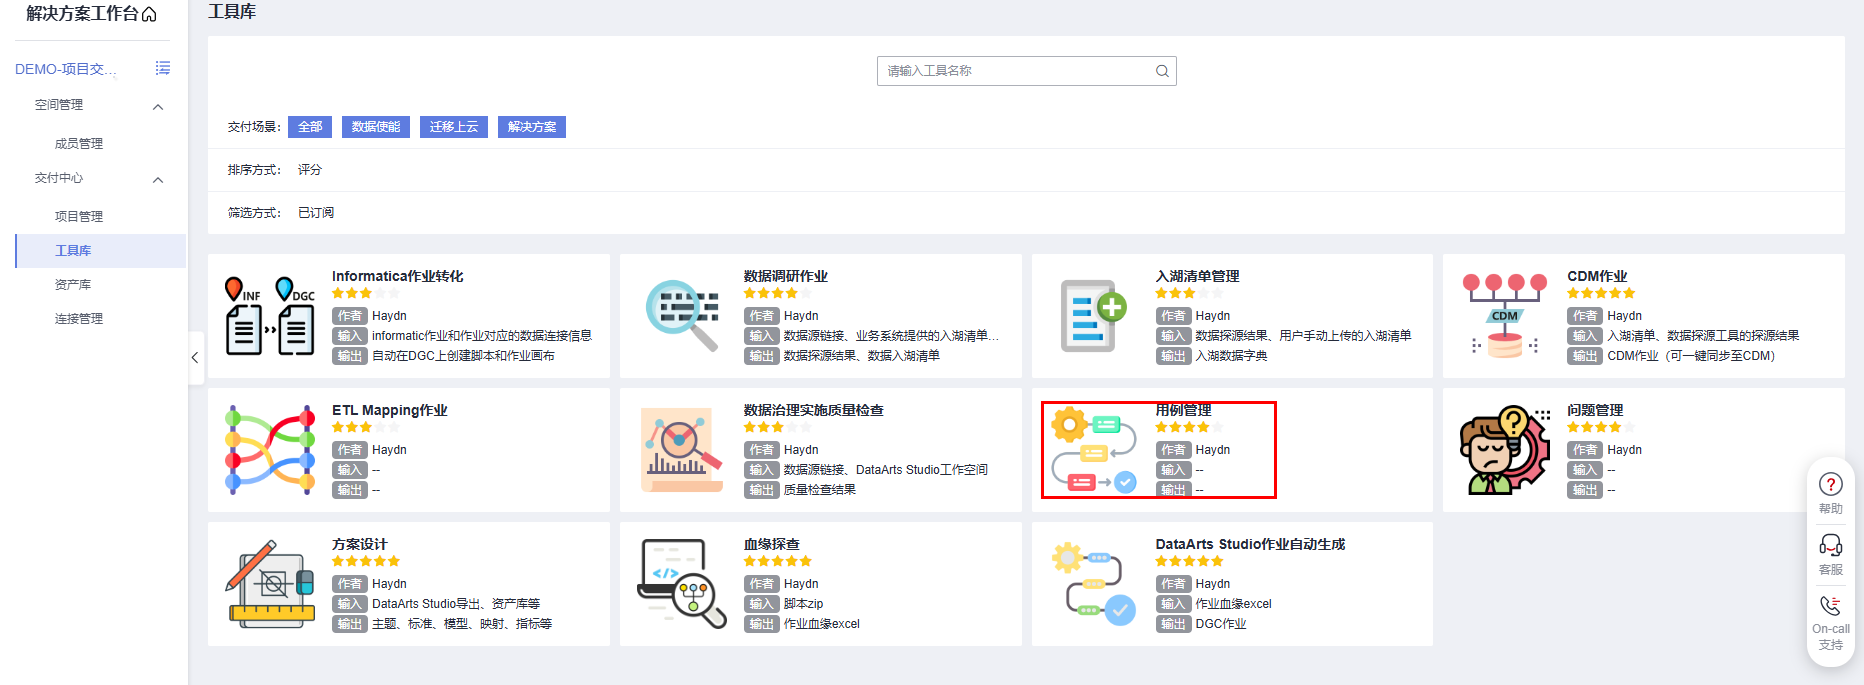
Task: Filter scenario by 解决方案
Action: [532, 127]
